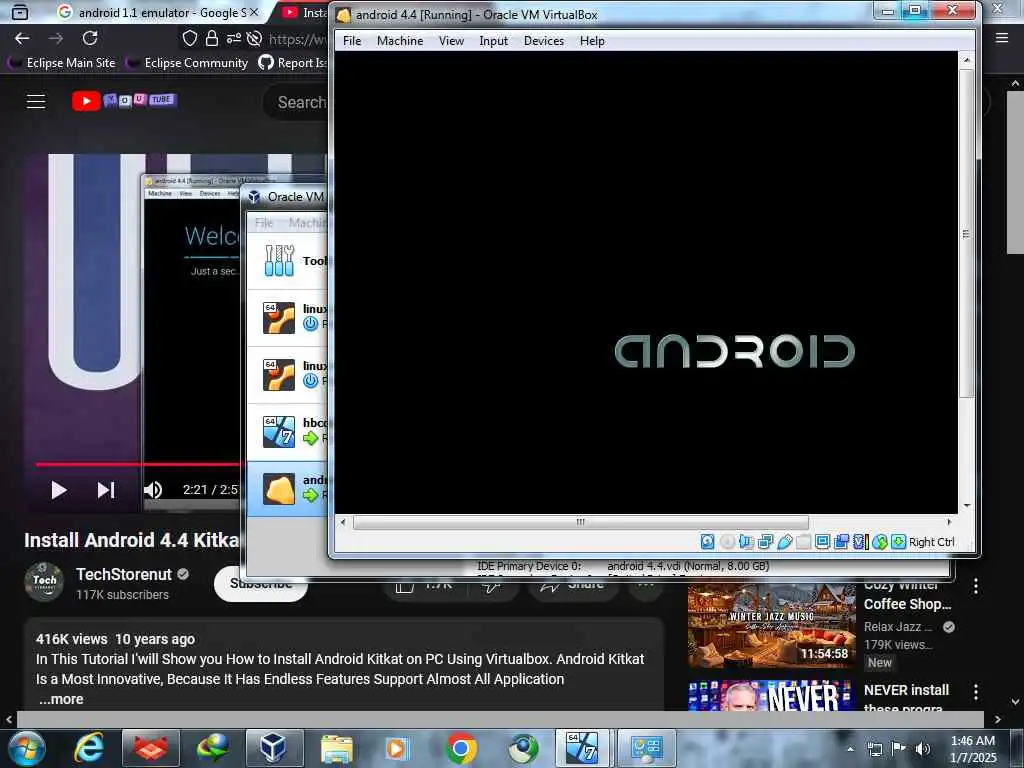Close the 'android 1.1 emulator' browser tab
Screen dimensions: 1024x768
pos(253,12)
